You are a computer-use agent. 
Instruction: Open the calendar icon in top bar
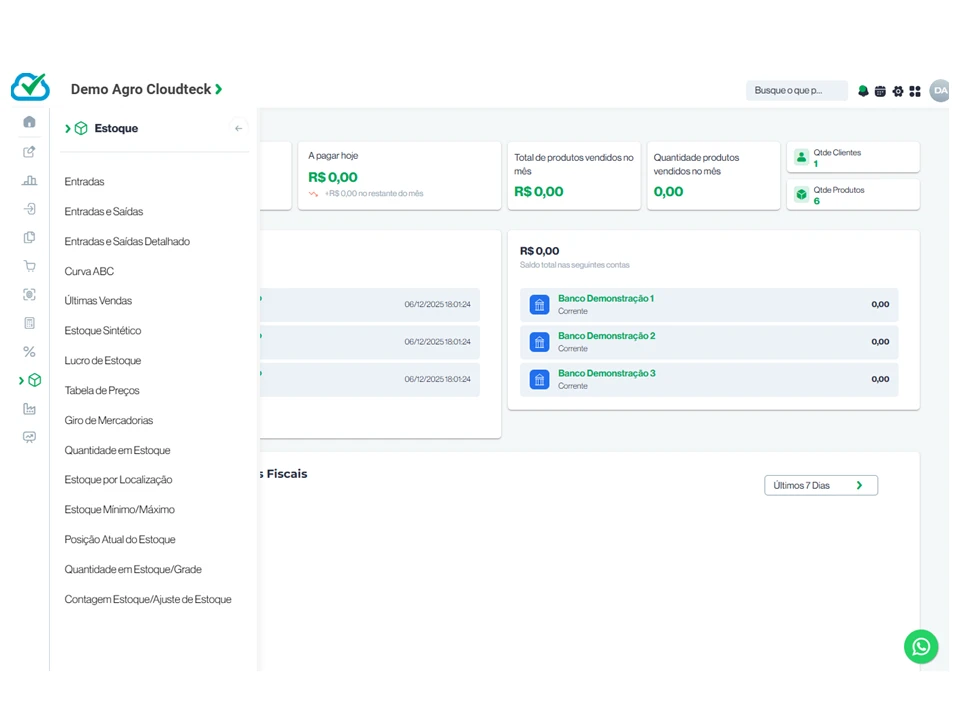click(880, 91)
